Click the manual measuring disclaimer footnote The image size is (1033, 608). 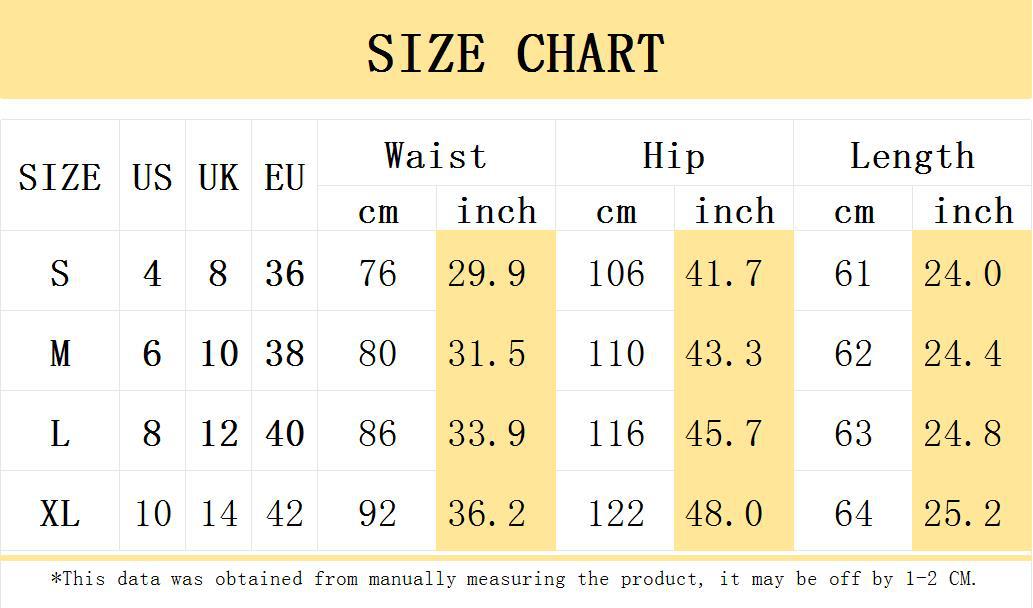[514, 578]
